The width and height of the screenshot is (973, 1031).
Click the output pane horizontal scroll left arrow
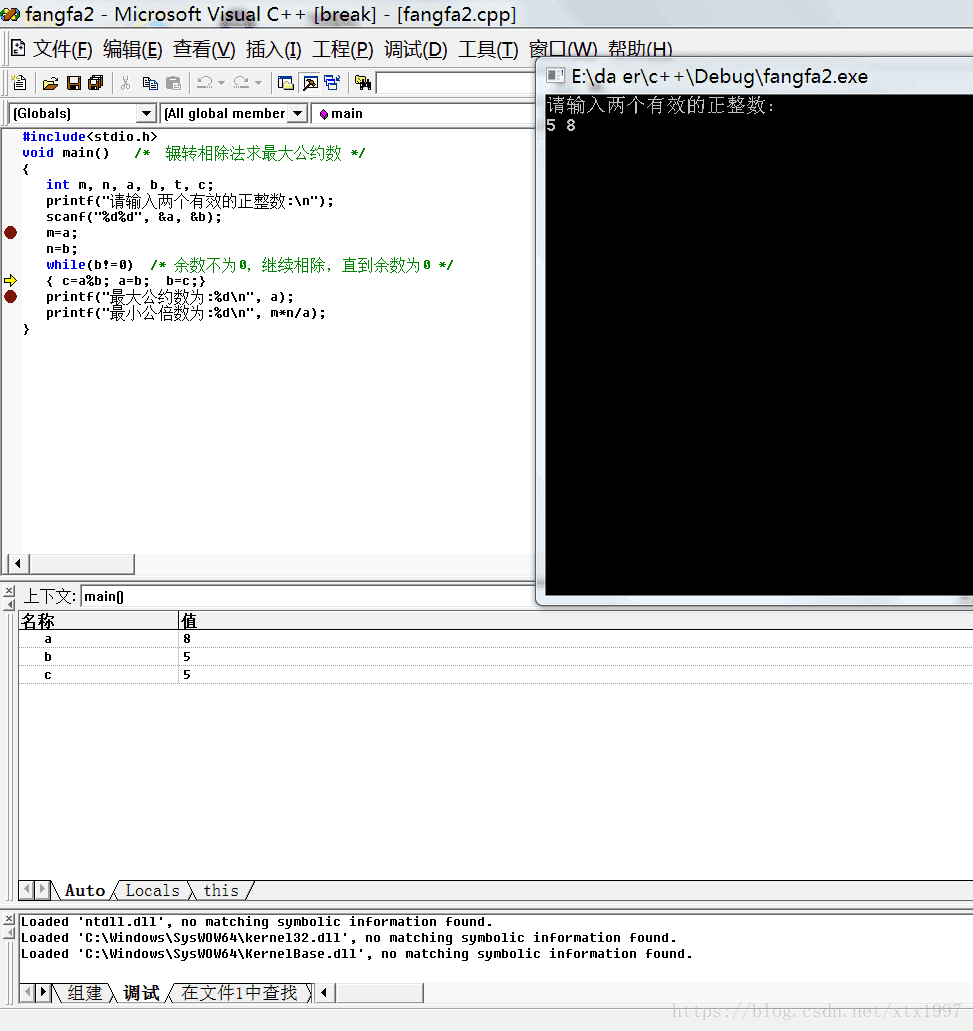324,992
